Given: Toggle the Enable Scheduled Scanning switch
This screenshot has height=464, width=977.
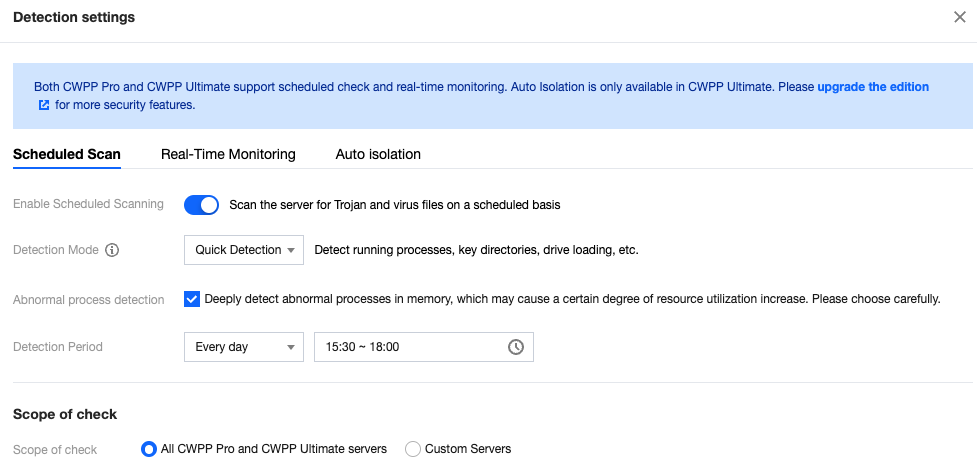Looking at the screenshot, I should click(201, 205).
